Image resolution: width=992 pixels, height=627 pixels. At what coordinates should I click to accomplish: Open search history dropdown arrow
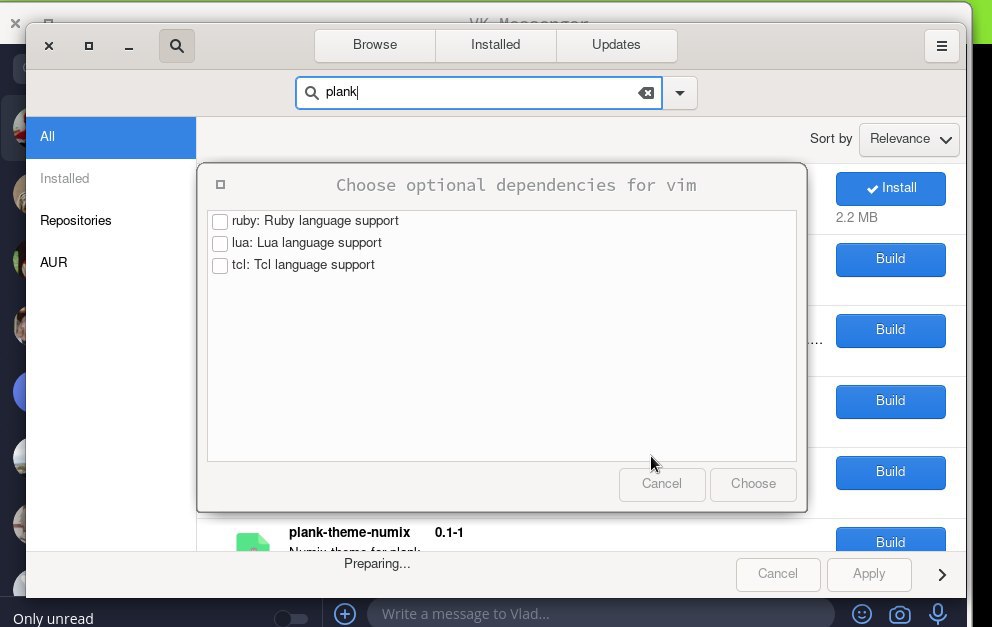[680, 93]
